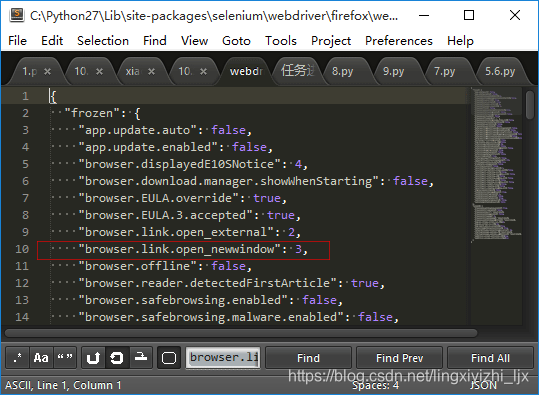539x395 pixels.
Task: Click the Sublime Text title bar icon
Action: 17,15
